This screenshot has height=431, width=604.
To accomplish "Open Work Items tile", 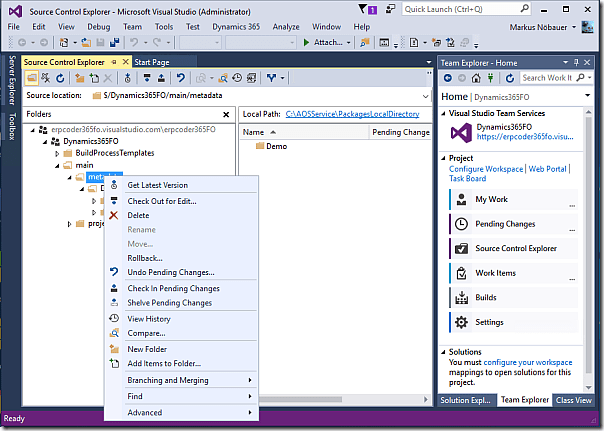I will [x=513, y=273].
